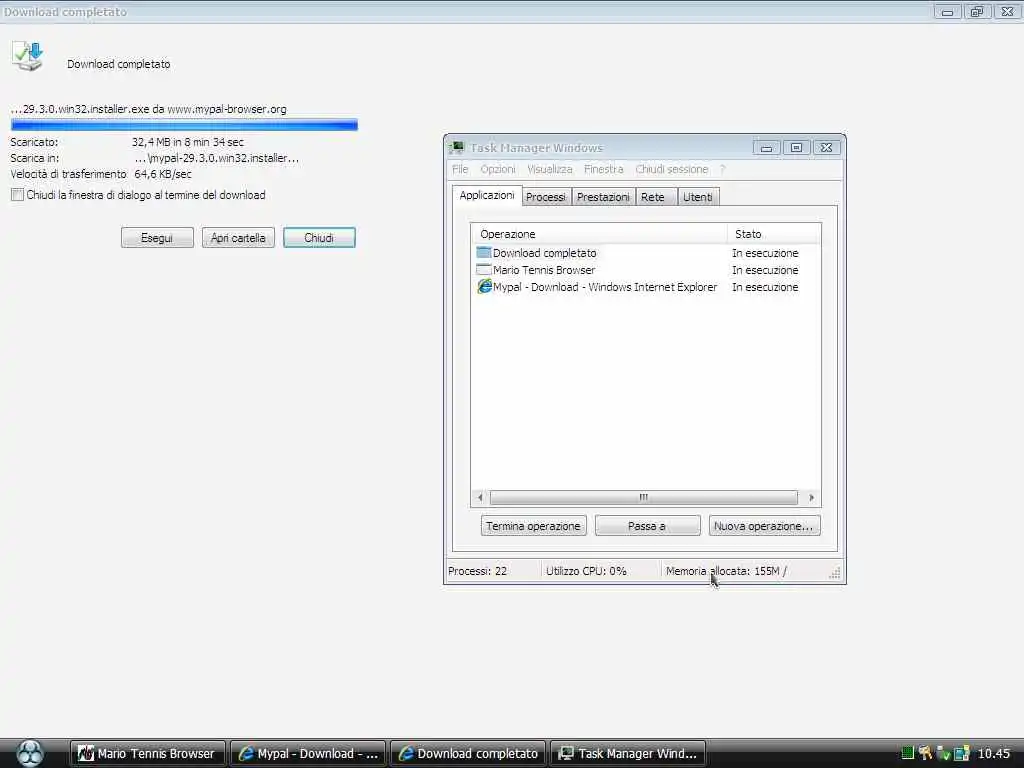The height and width of the screenshot is (768, 1024).
Task: Click the Memoria allocata: 155M status entry
Action: click(726, 571)
